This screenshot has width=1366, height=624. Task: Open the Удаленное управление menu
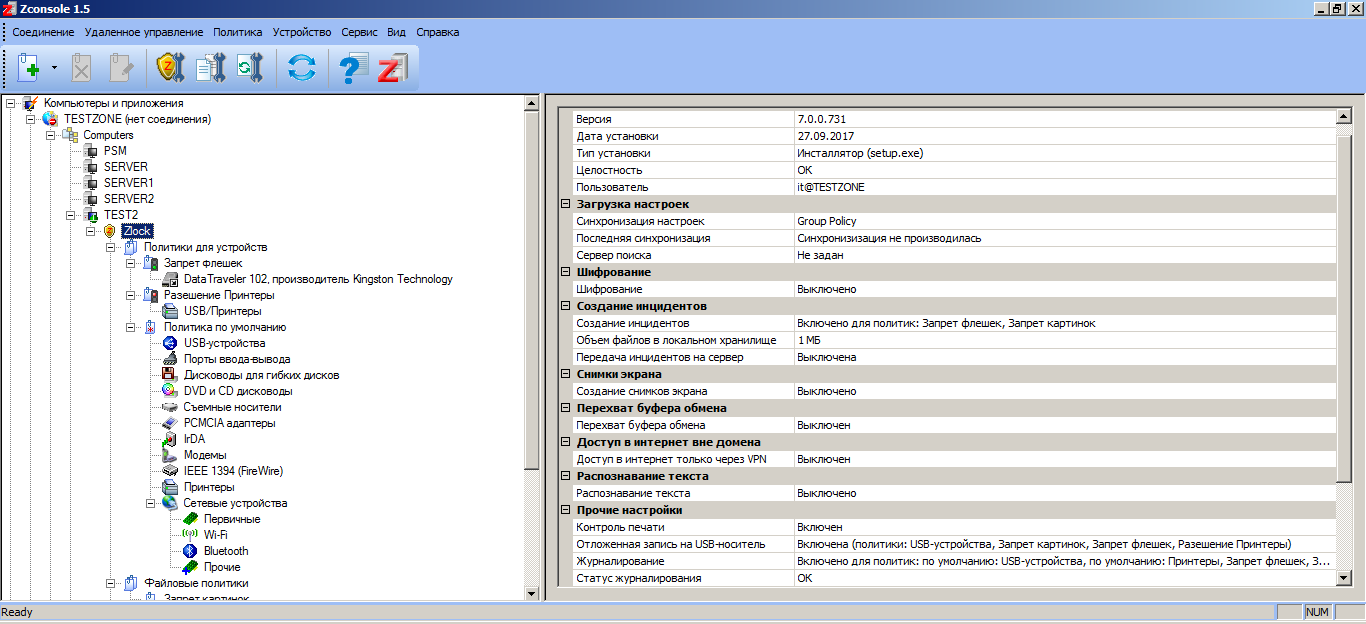point(144,32)
